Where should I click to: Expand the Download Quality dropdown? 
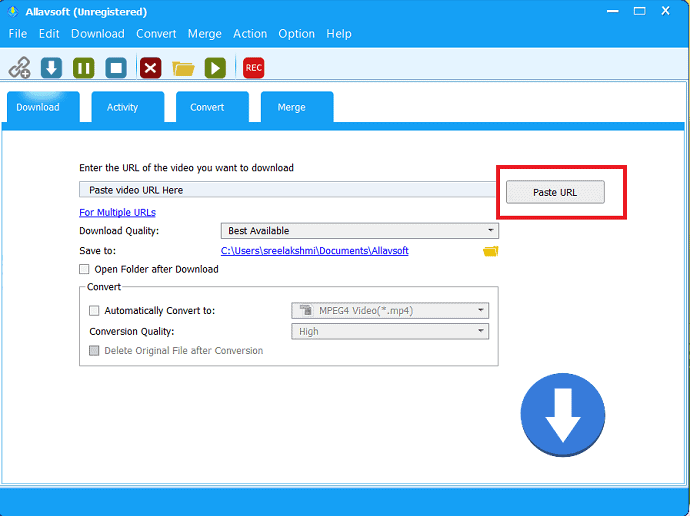360,231
